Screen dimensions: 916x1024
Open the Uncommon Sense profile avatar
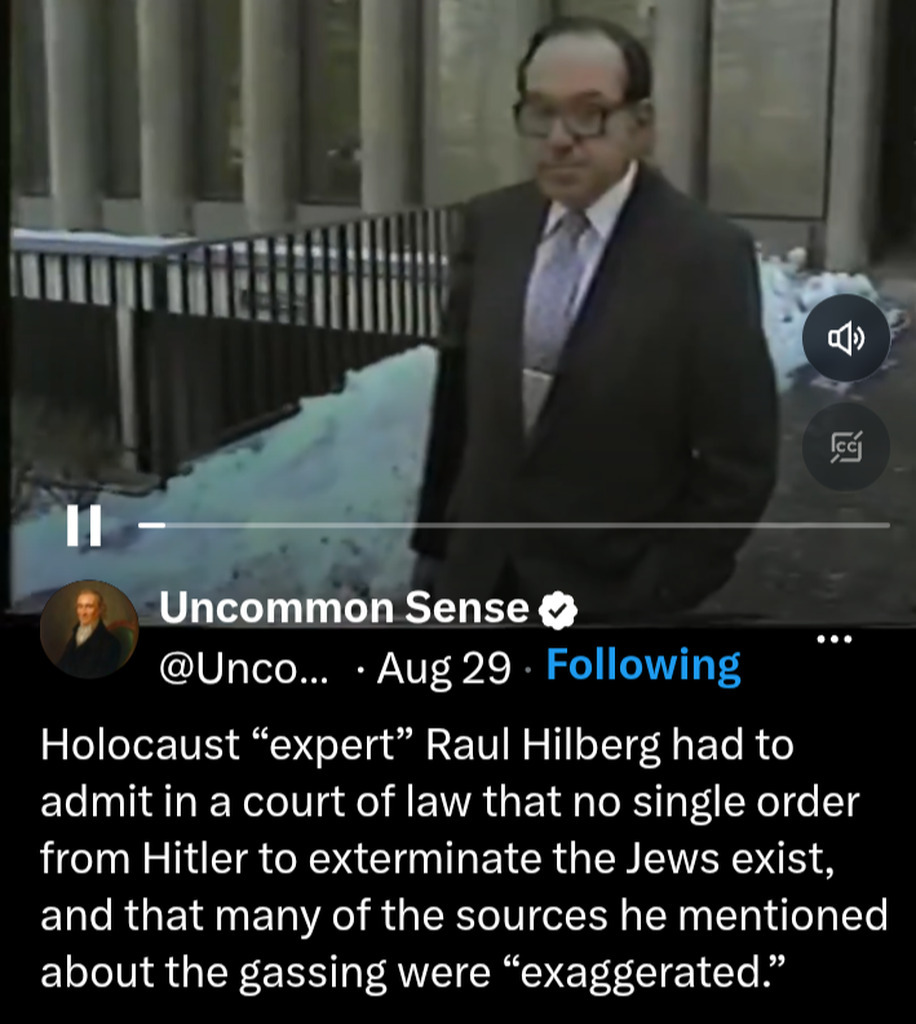point(89,629)
